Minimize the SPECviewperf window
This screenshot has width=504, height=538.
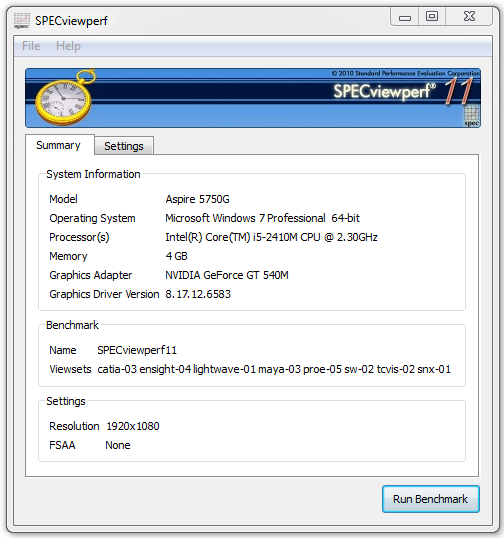[405, 17]
